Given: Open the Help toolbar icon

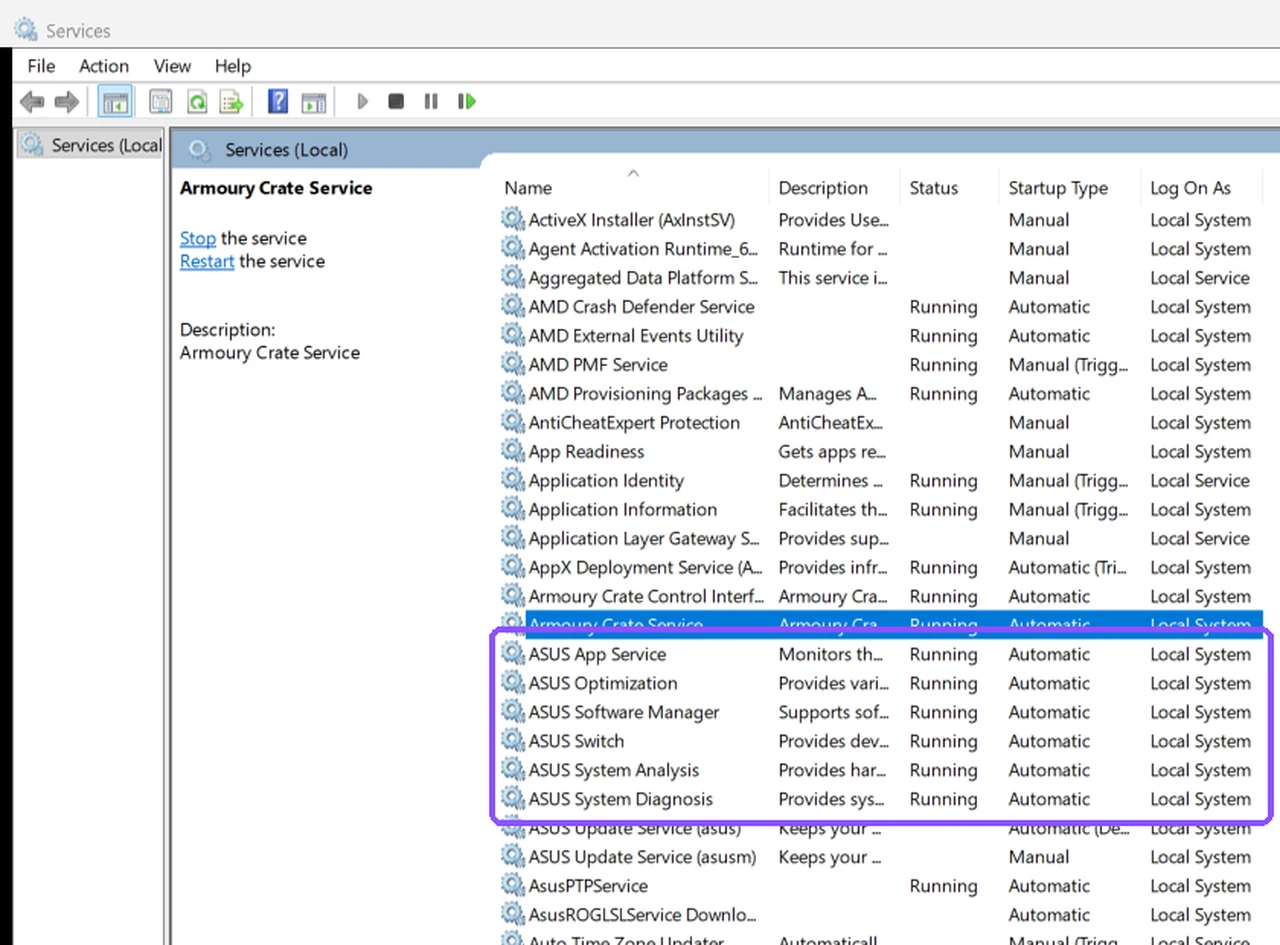Looking at the screenshot, I should click(278, 101).
